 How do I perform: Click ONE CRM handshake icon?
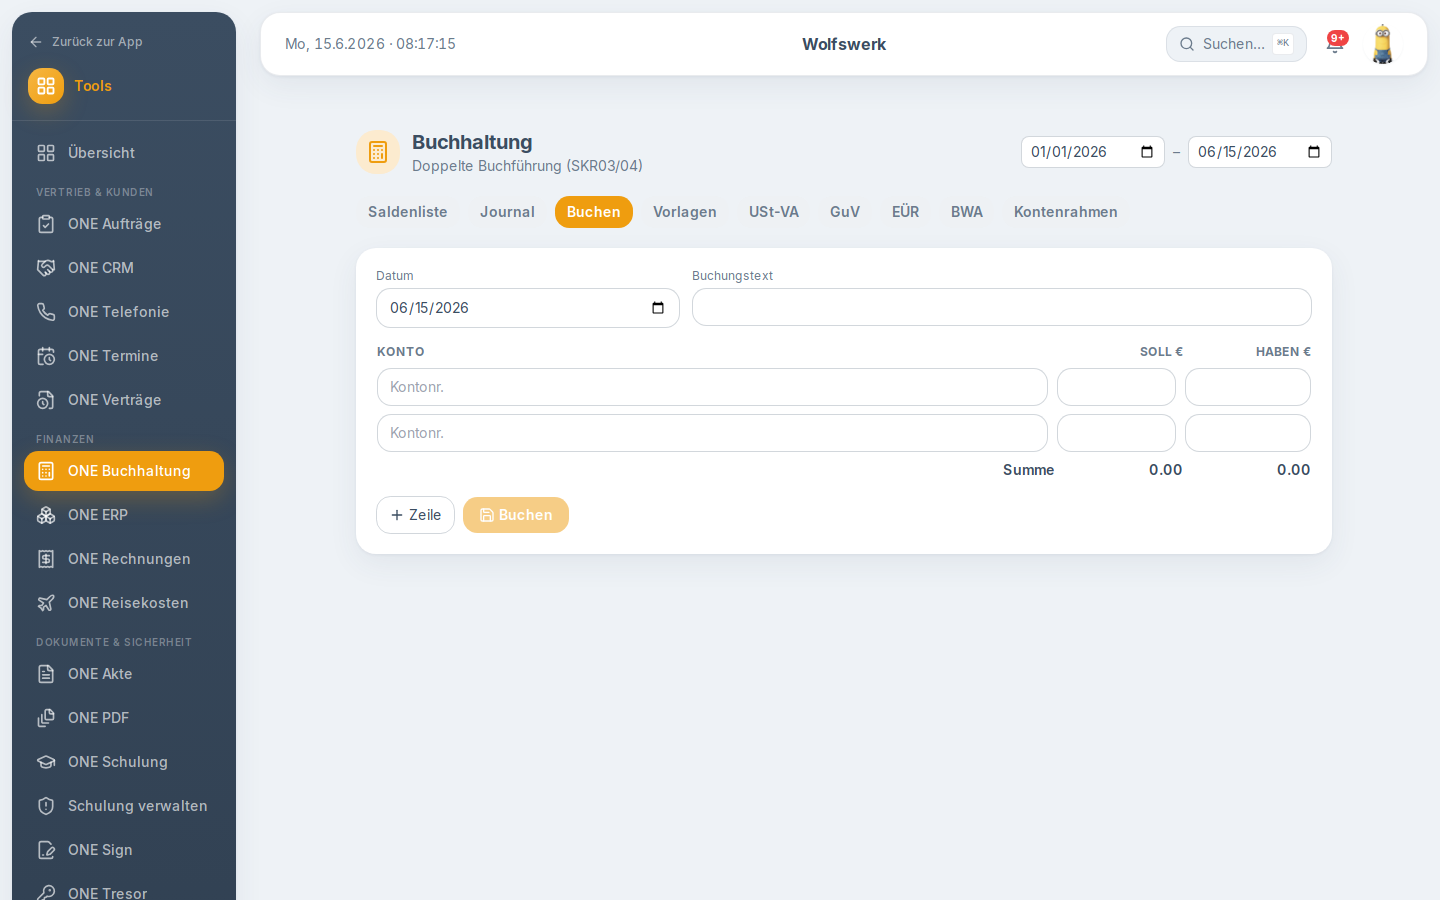point(46,268)
